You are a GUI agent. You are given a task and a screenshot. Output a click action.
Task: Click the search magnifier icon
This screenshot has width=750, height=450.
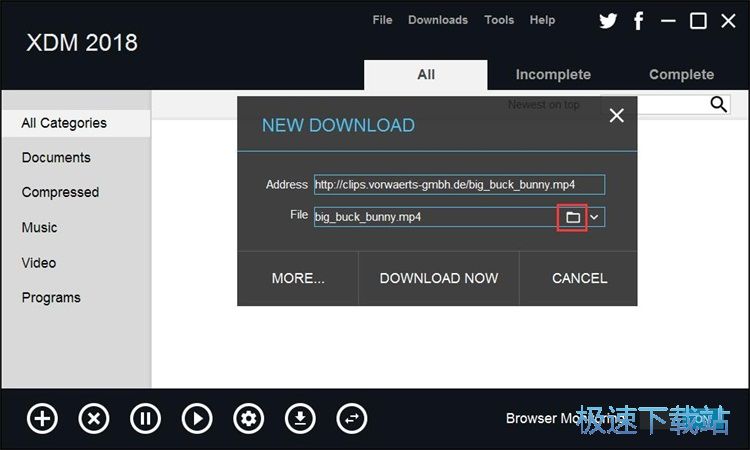click(718, 104)
